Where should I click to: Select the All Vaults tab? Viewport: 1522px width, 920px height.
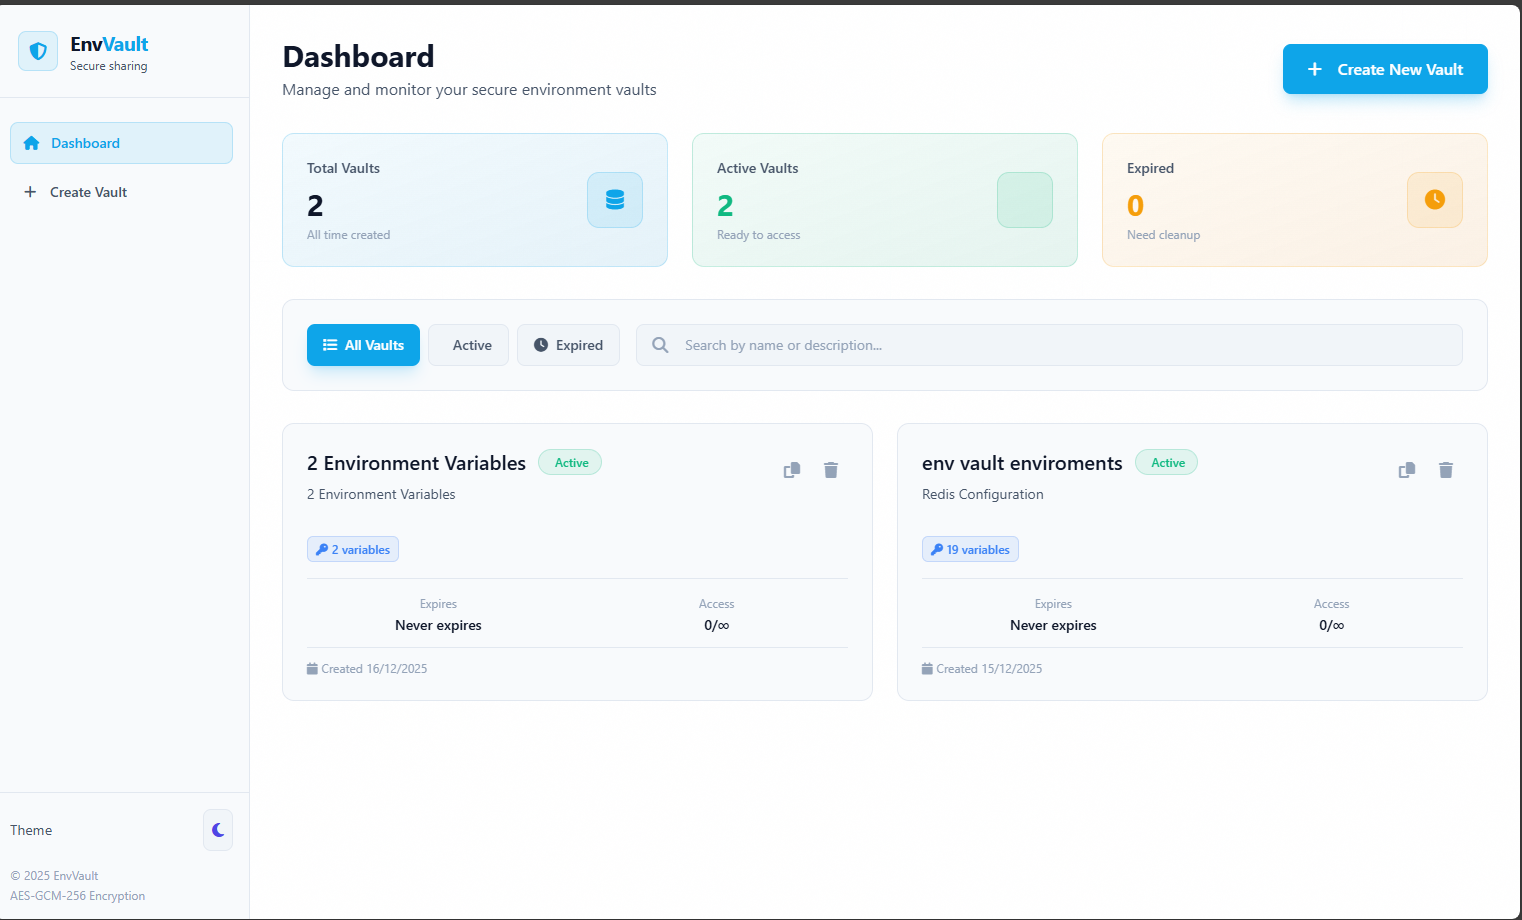click(x=363, y=344)
